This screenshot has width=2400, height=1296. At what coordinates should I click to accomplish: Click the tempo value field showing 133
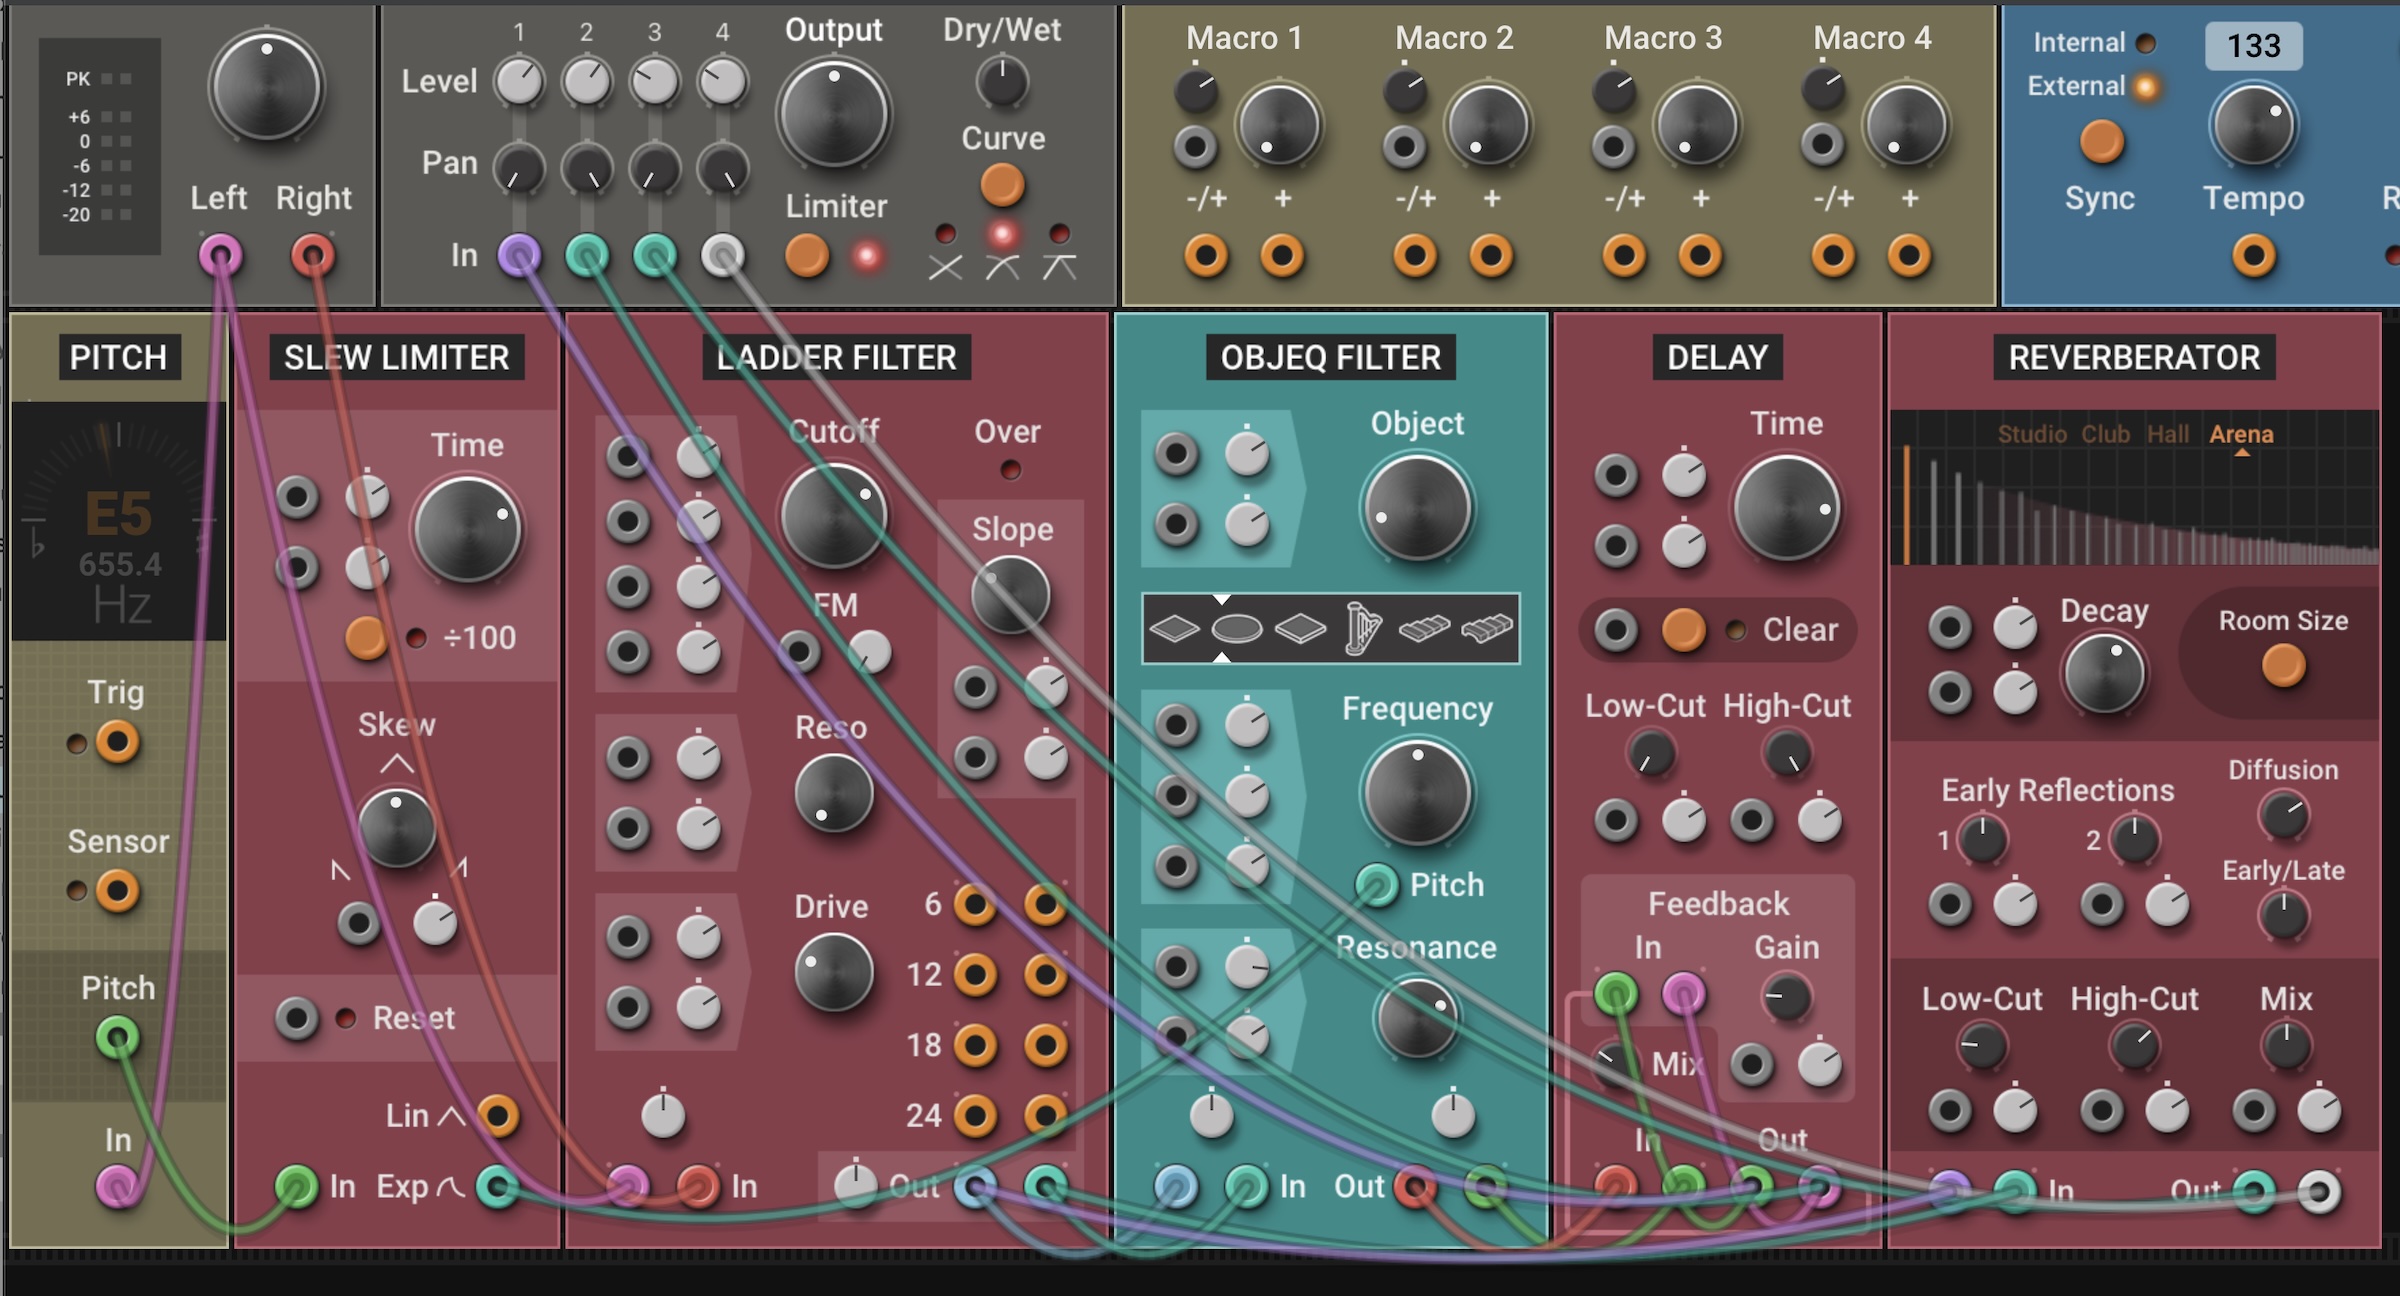[2253, 46]
